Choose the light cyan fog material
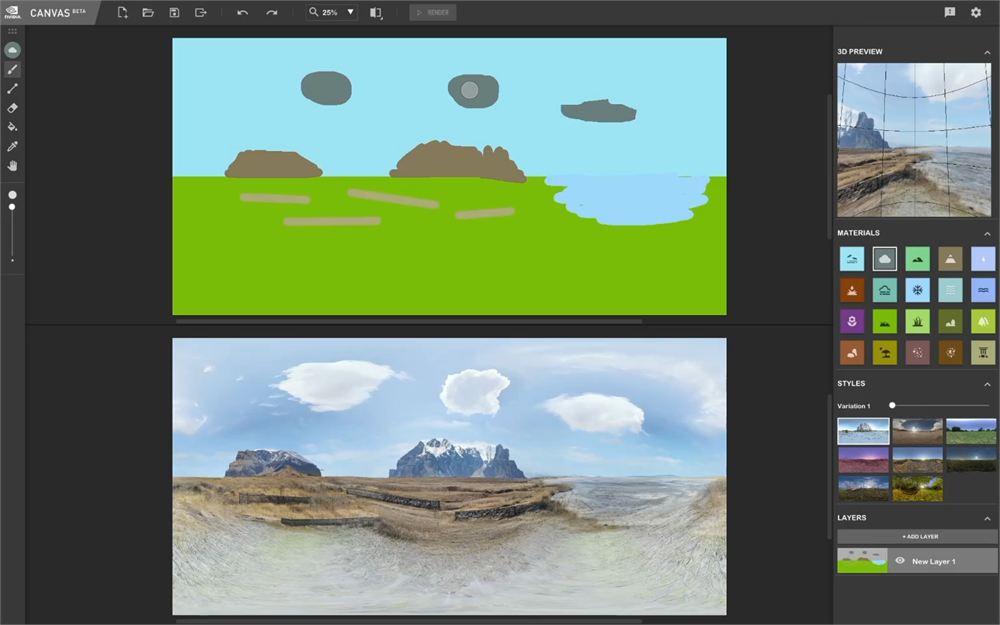Screen dimensions: 1000x625 pyautogui.click(x=852, y=259)
